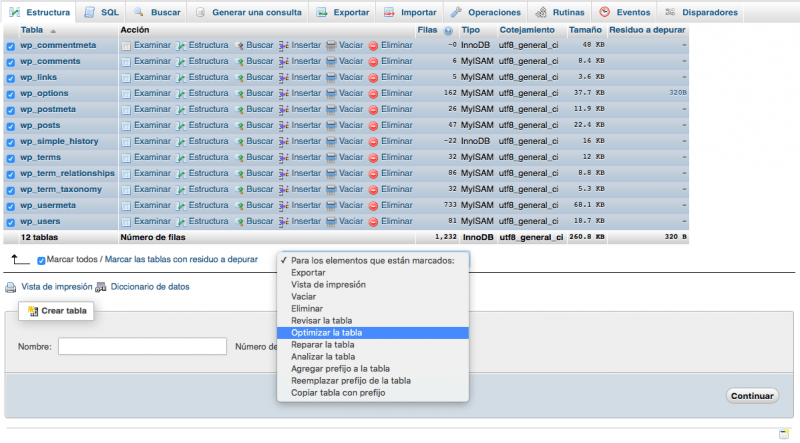Click Generar una consulta tab icon
Image resolution: width=800 pixels, height=443 pixels.
[x=201, y=12]
